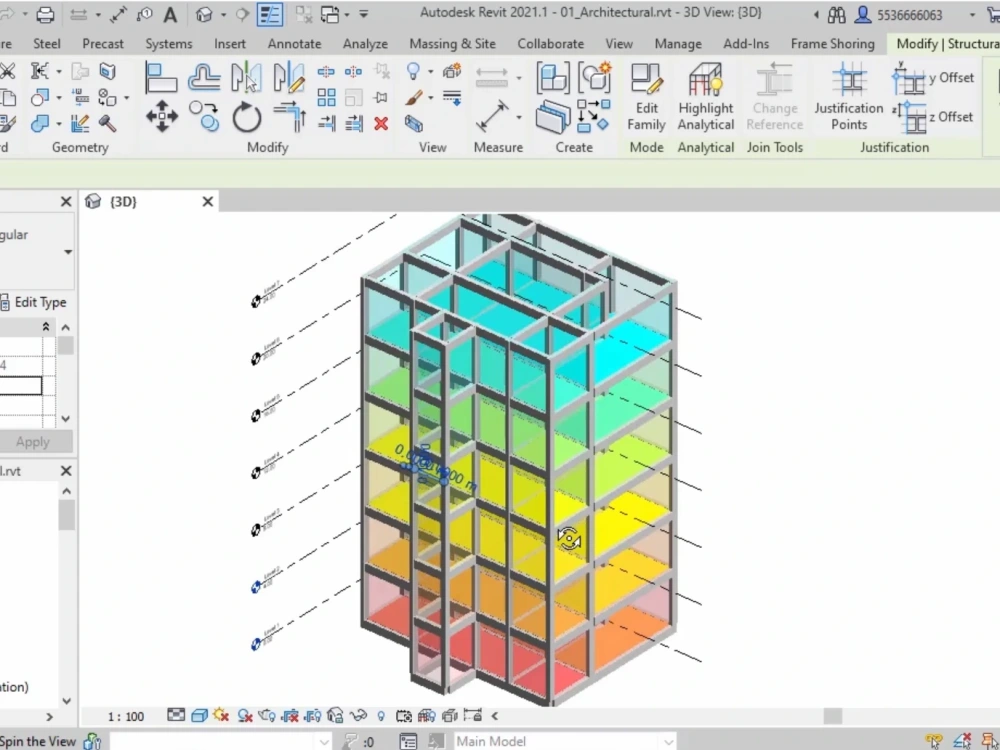Reveal hidden elements with the lightbulb toggle
Image resolution: width=1000 pixels, height=750 pixels.
coord(380,715)
